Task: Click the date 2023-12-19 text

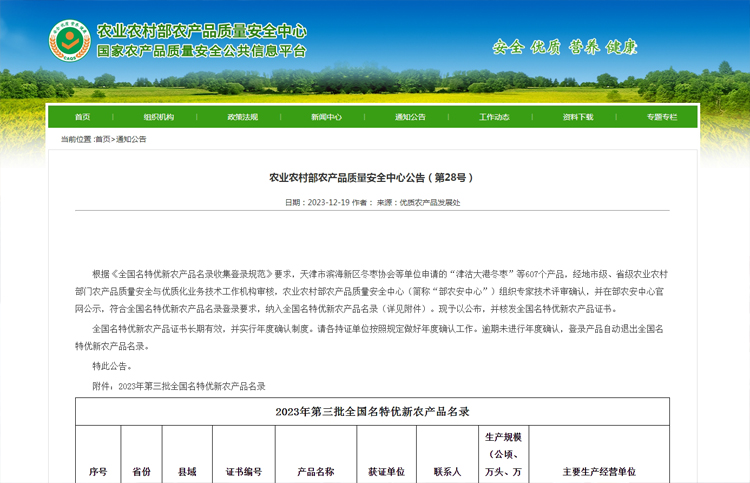Action: tap(329, 202)
